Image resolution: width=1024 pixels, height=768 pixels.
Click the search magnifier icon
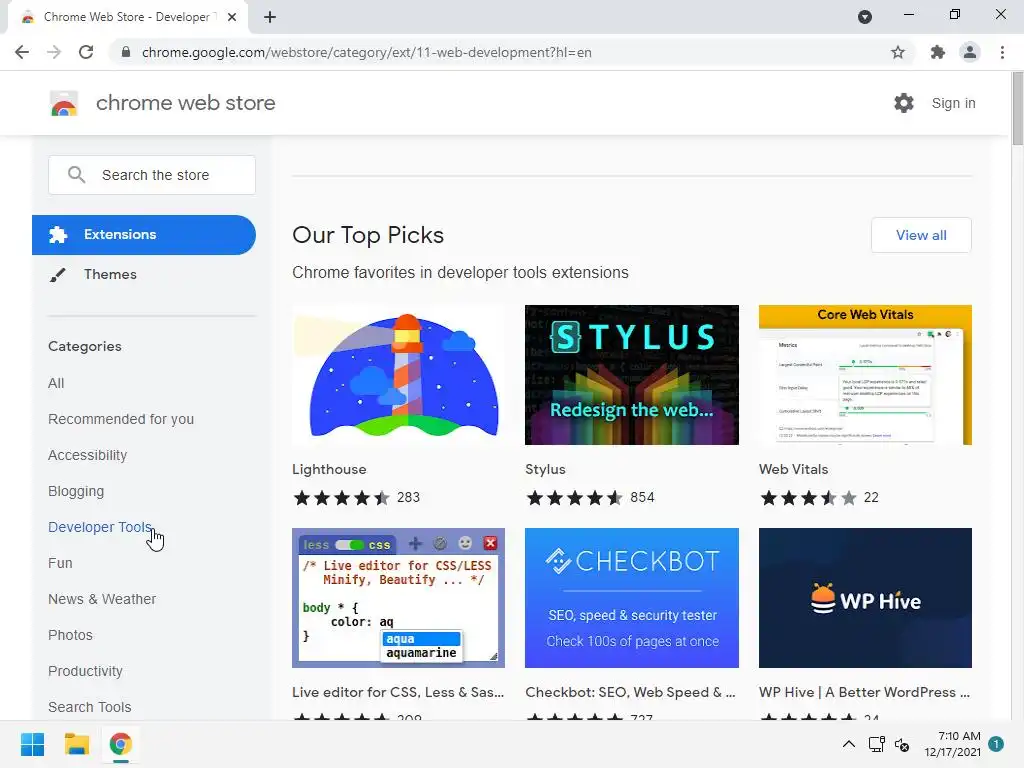(76, 175)
